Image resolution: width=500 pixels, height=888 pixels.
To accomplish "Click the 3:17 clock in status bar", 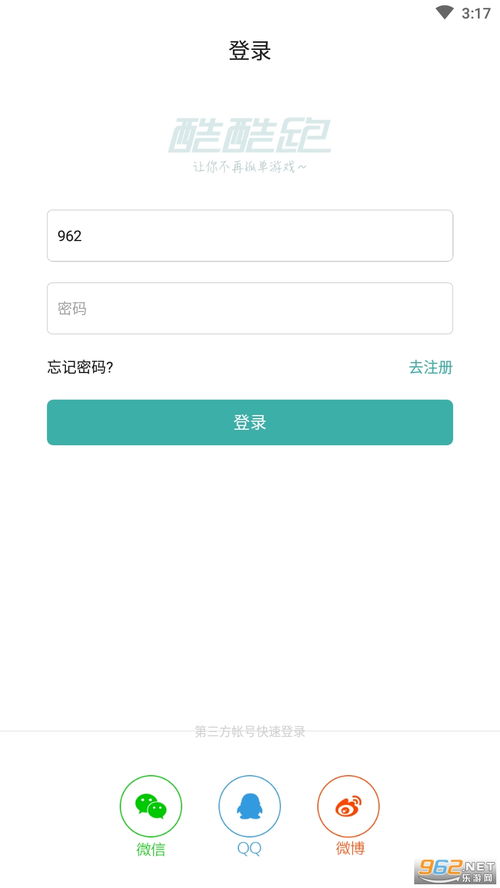I will [x=476, y=13].
